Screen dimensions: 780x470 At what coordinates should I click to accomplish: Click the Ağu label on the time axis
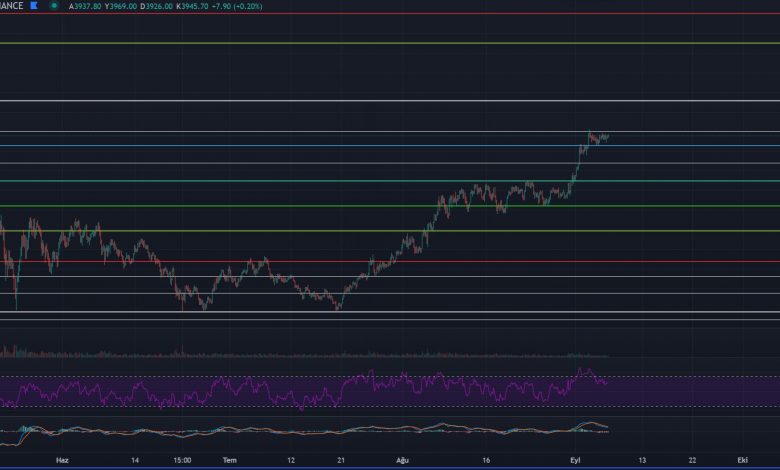[403, 461]
